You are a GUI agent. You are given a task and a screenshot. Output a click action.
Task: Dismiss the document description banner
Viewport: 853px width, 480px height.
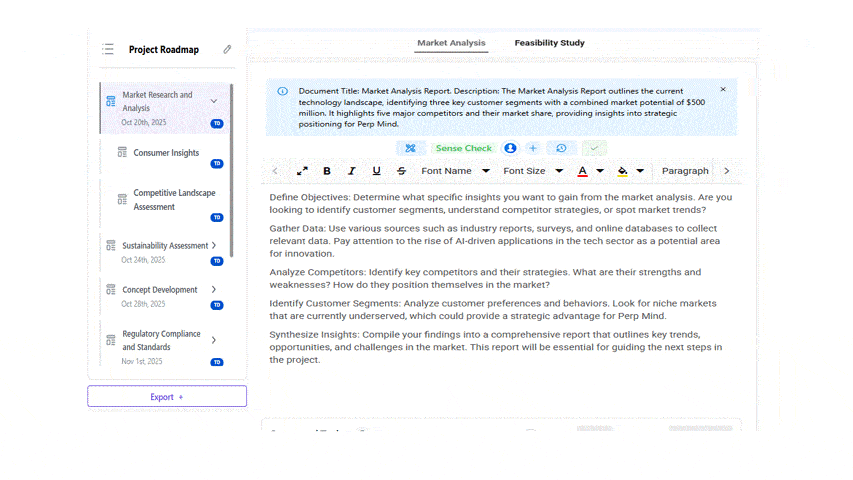click(x=723, y=90)
